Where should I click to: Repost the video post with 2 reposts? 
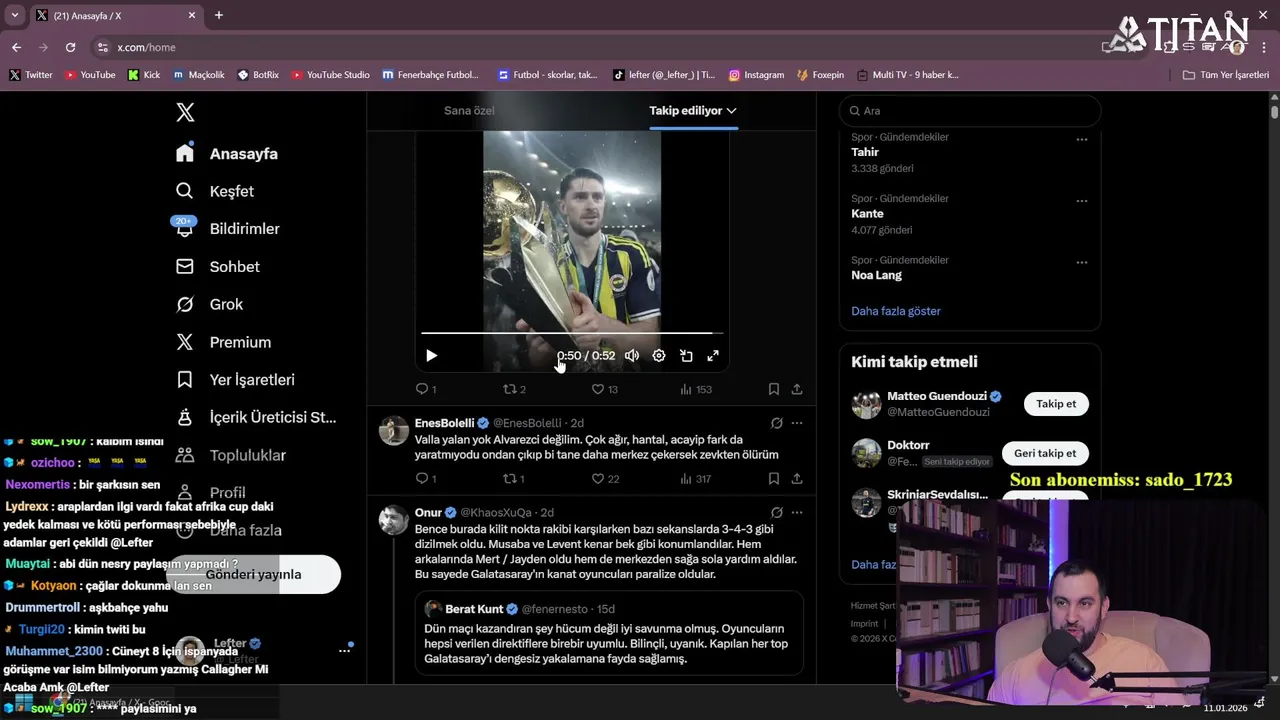(x=514, y=389)
